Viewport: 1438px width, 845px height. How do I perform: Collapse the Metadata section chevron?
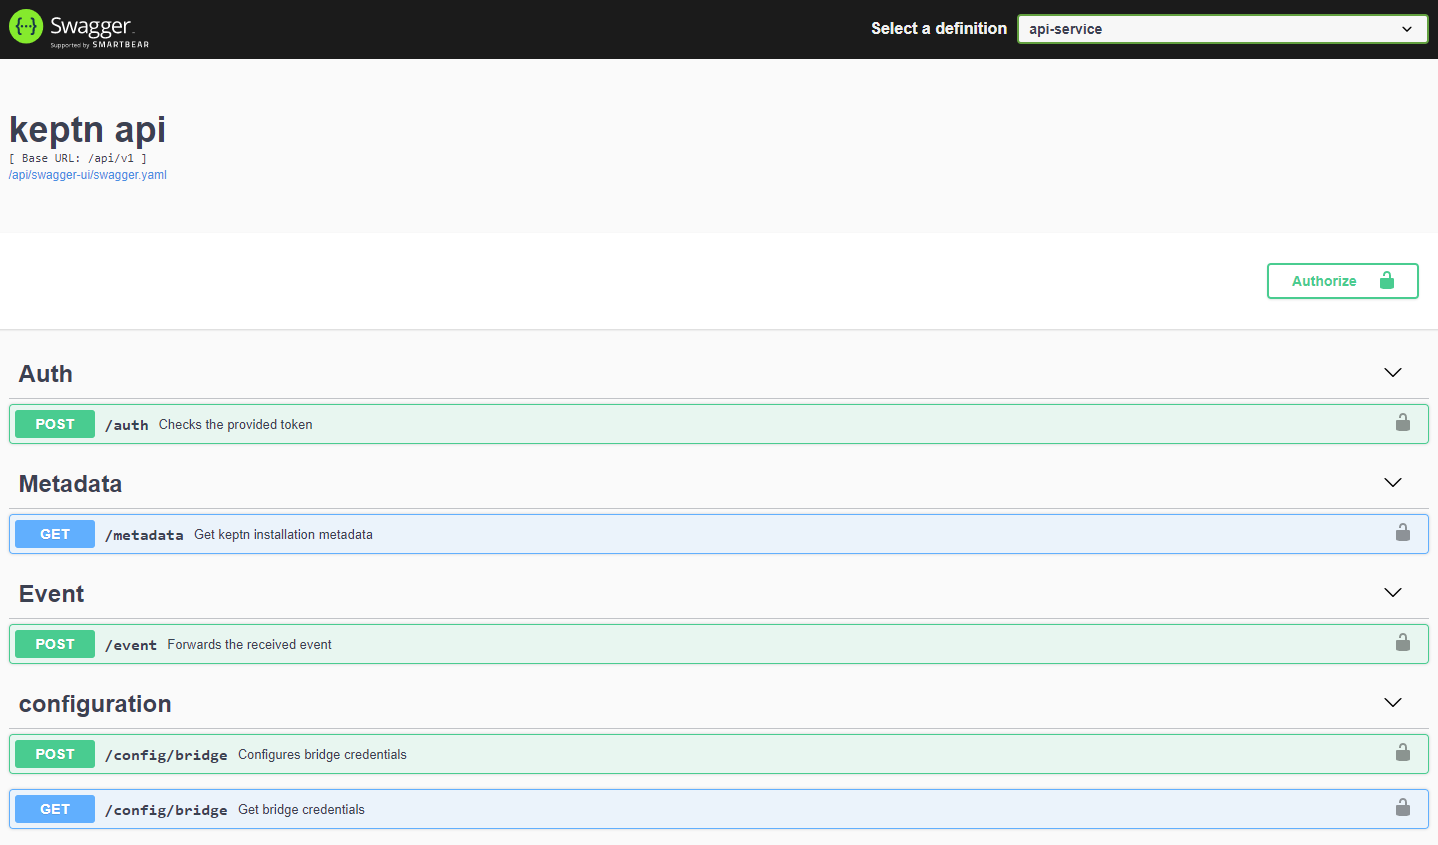click(1393, 483)
